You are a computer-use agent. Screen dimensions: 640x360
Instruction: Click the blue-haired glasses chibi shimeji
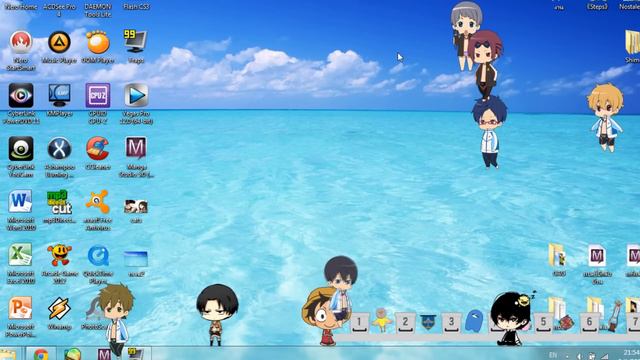489,132
